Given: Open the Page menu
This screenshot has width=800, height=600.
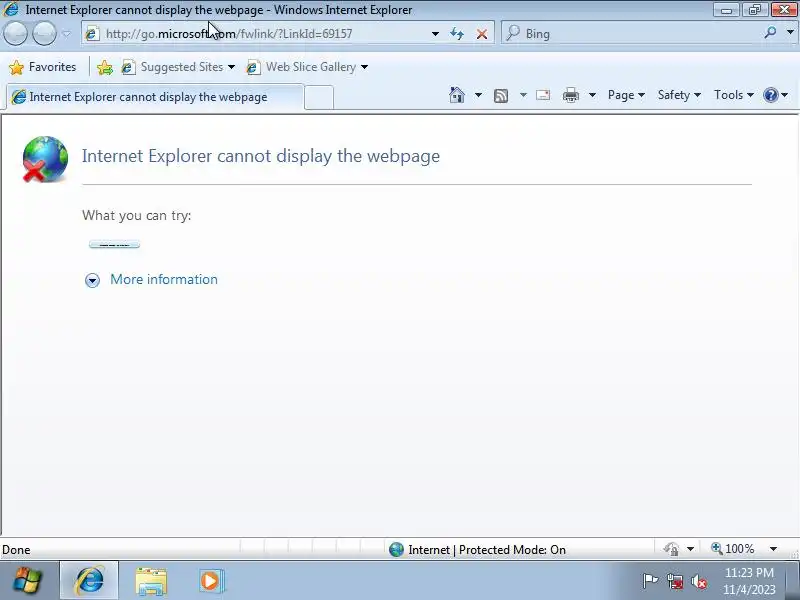Looking at the screenshot, I should (x=626, y=95).
